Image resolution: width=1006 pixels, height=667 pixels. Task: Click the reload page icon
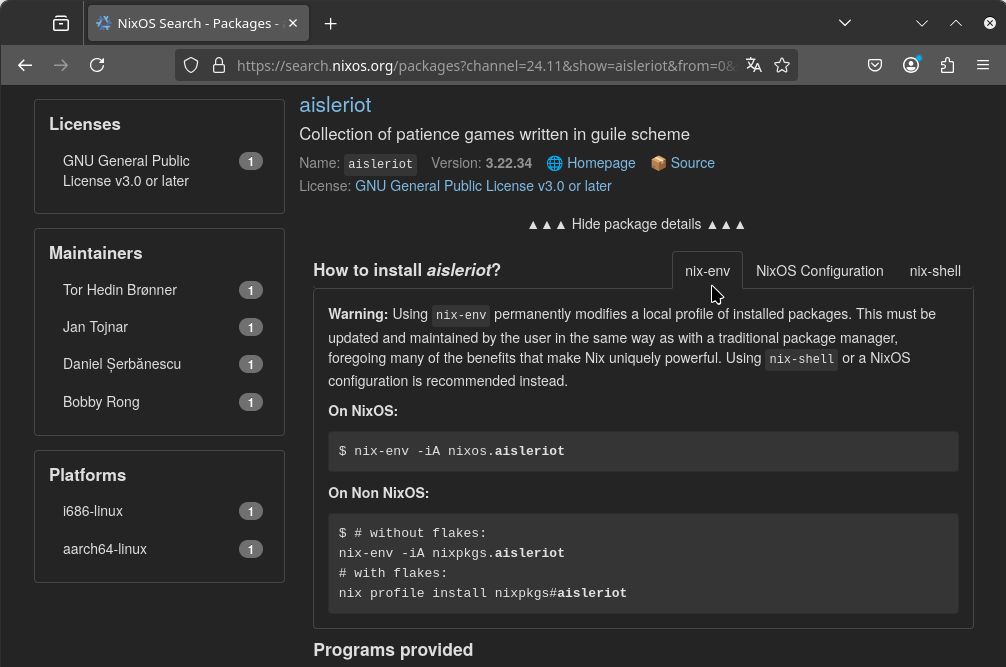(x=97, y=65)
